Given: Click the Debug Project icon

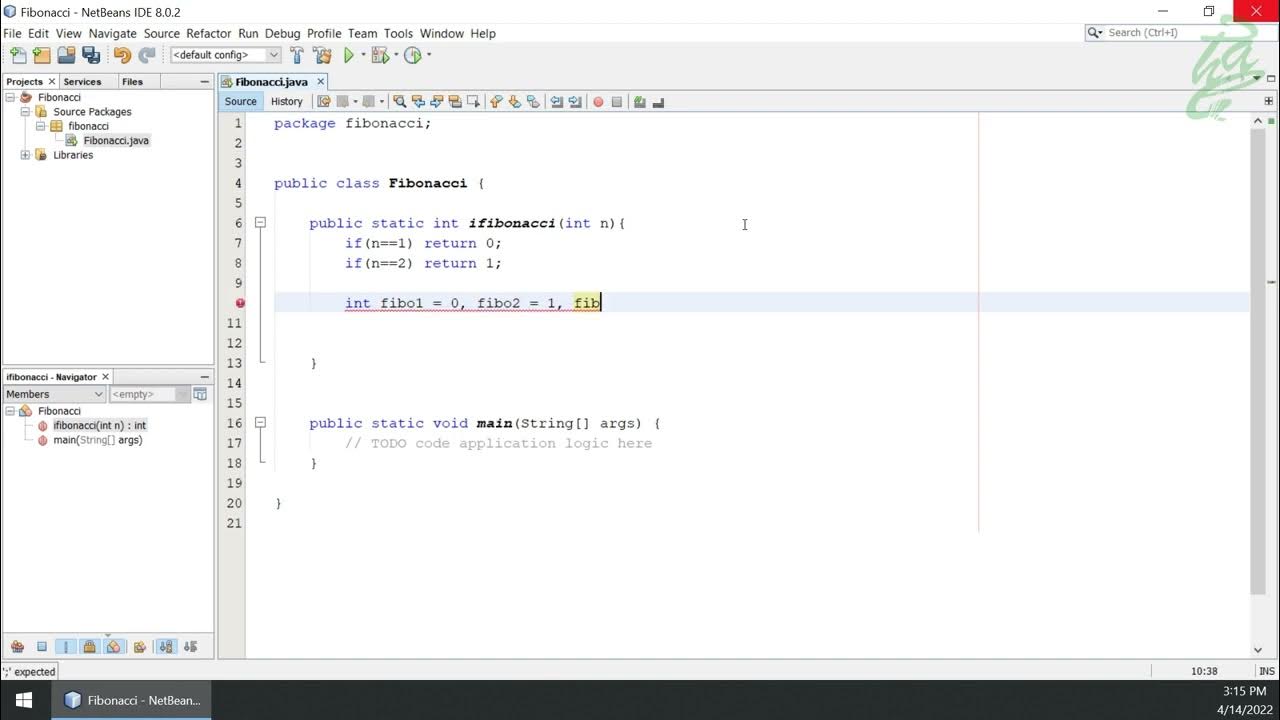Looking at the screenshot, I should click(x=379, y=55).
